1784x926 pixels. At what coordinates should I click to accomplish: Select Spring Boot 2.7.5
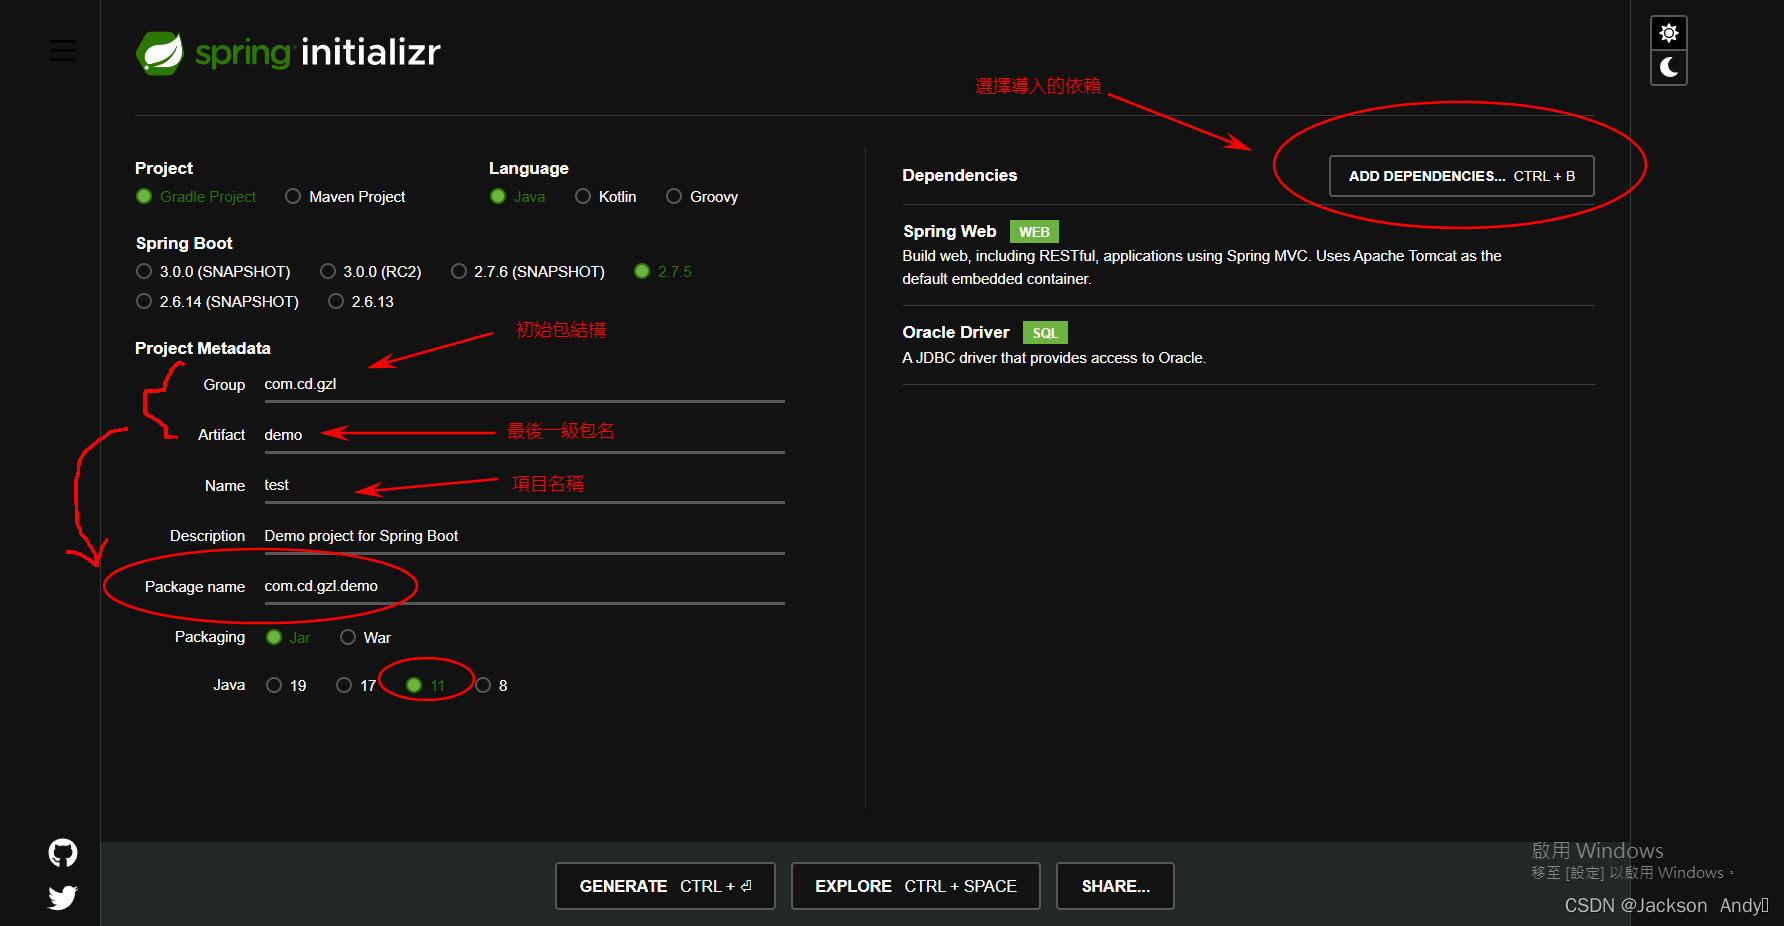point(663,272)
